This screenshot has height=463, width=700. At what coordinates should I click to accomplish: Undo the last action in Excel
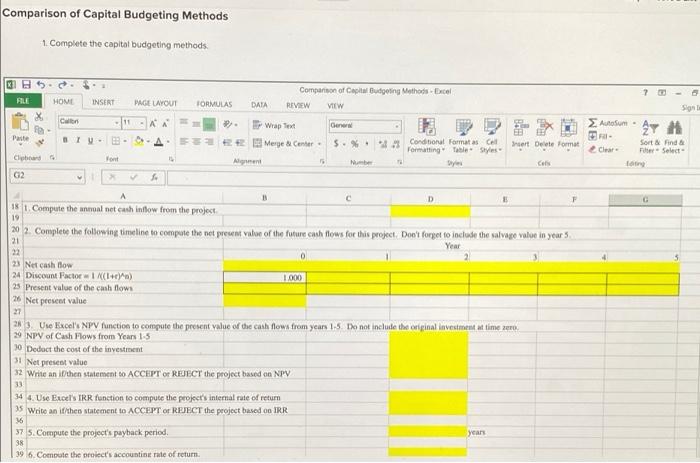coord(41,84)
